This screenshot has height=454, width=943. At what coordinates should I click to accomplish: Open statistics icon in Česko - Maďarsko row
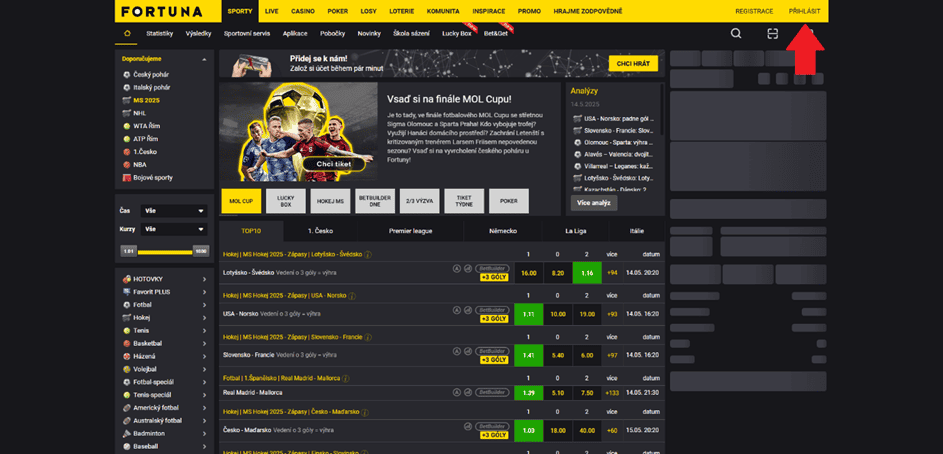coord(468,426)
